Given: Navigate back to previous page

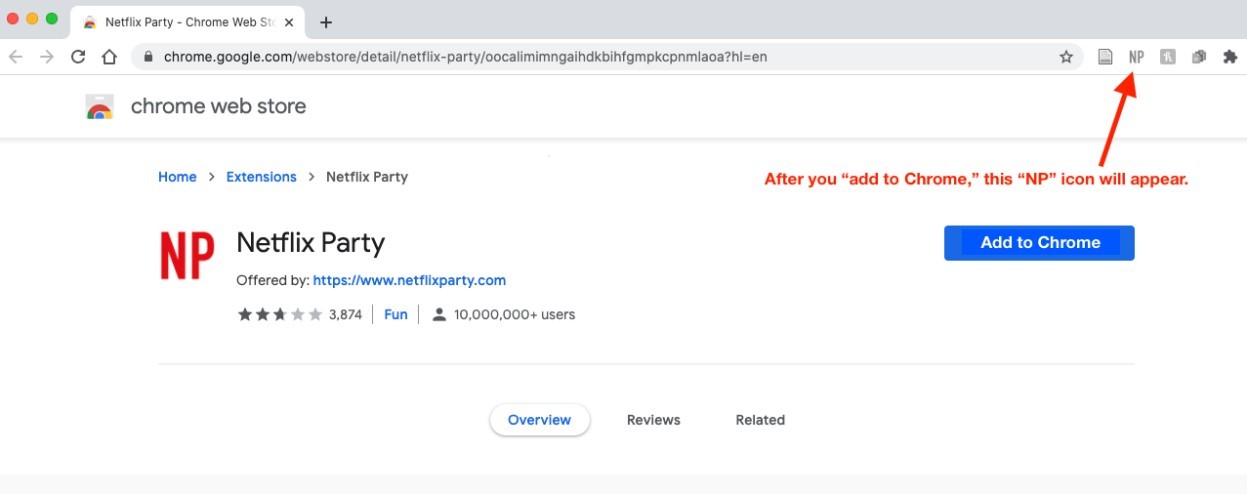Looking at the screenshot, I should coord(16,57).
